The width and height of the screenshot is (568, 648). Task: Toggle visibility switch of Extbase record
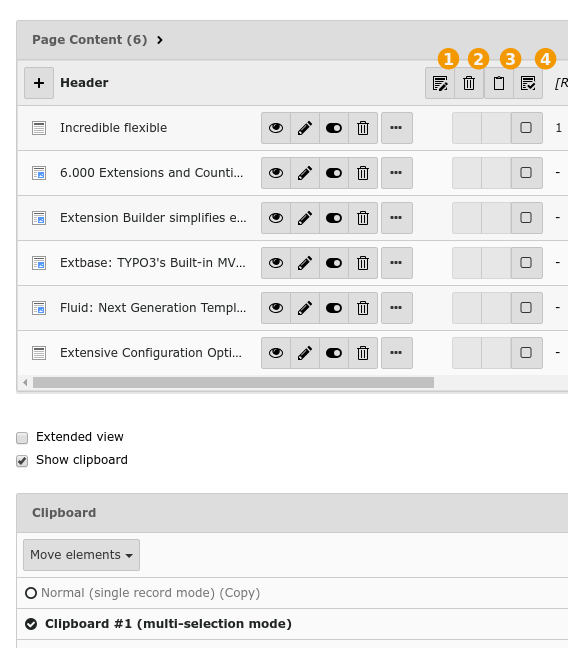click(x=334, y=263)
